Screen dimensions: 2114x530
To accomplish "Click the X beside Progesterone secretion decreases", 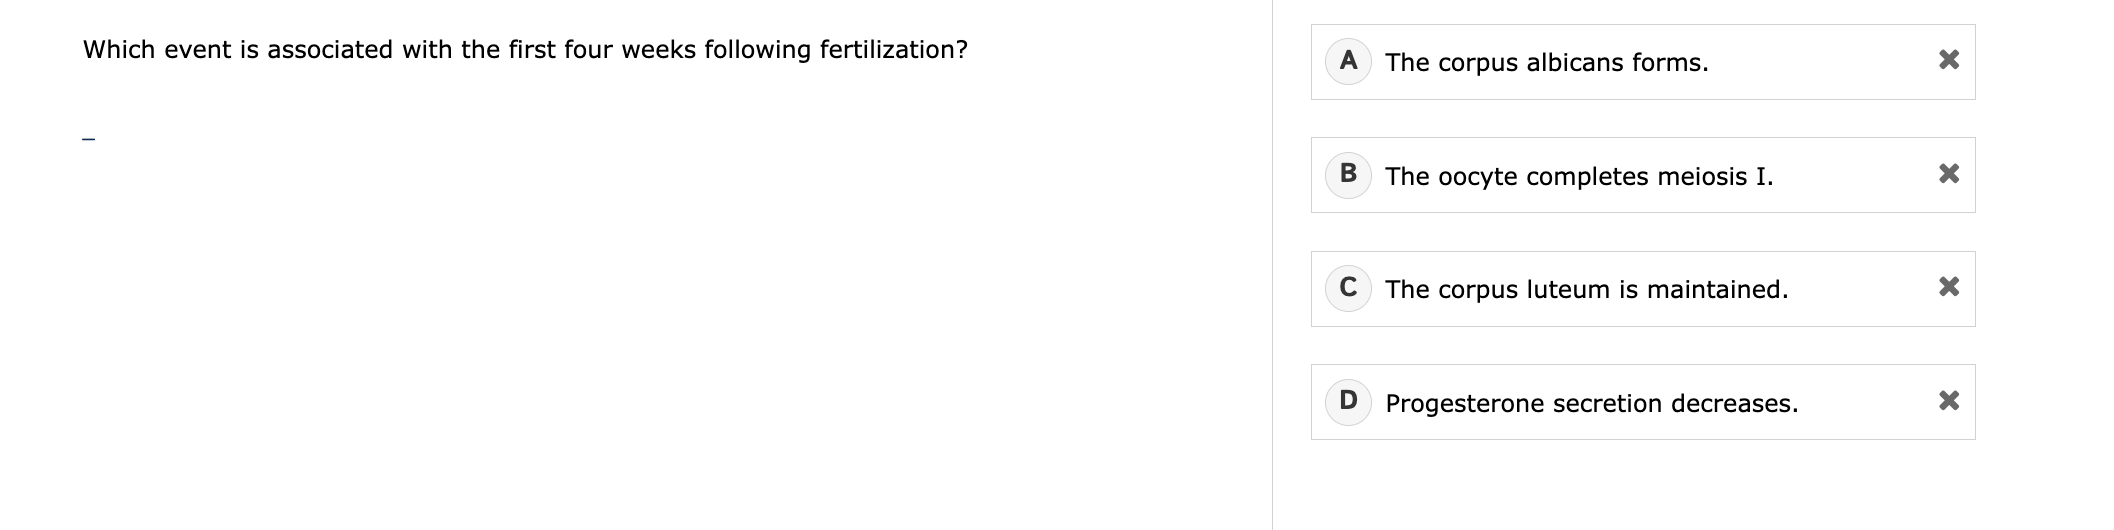I will coord(1948,401).
